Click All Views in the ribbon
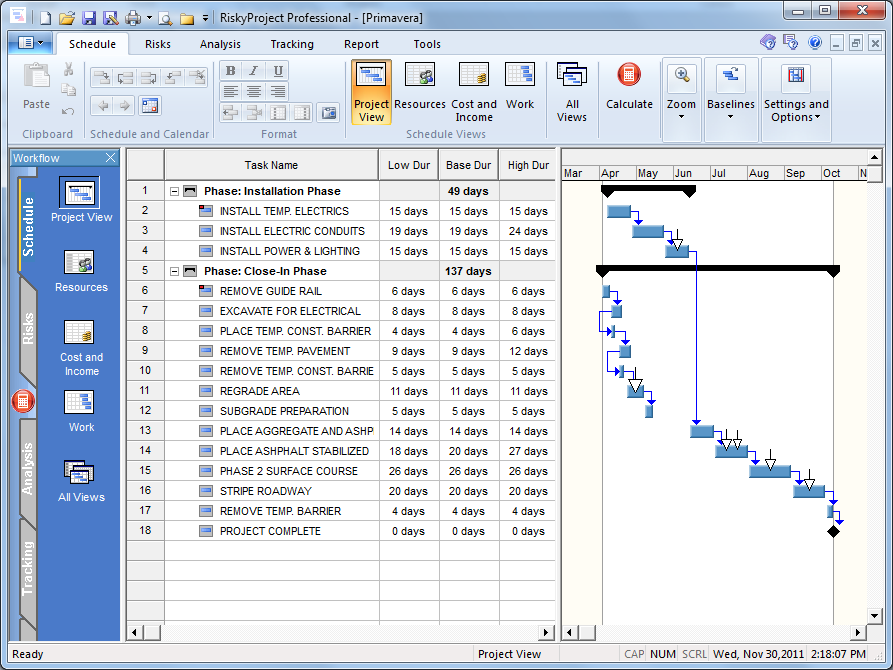The image size is (893, 670). coord(572,92)
